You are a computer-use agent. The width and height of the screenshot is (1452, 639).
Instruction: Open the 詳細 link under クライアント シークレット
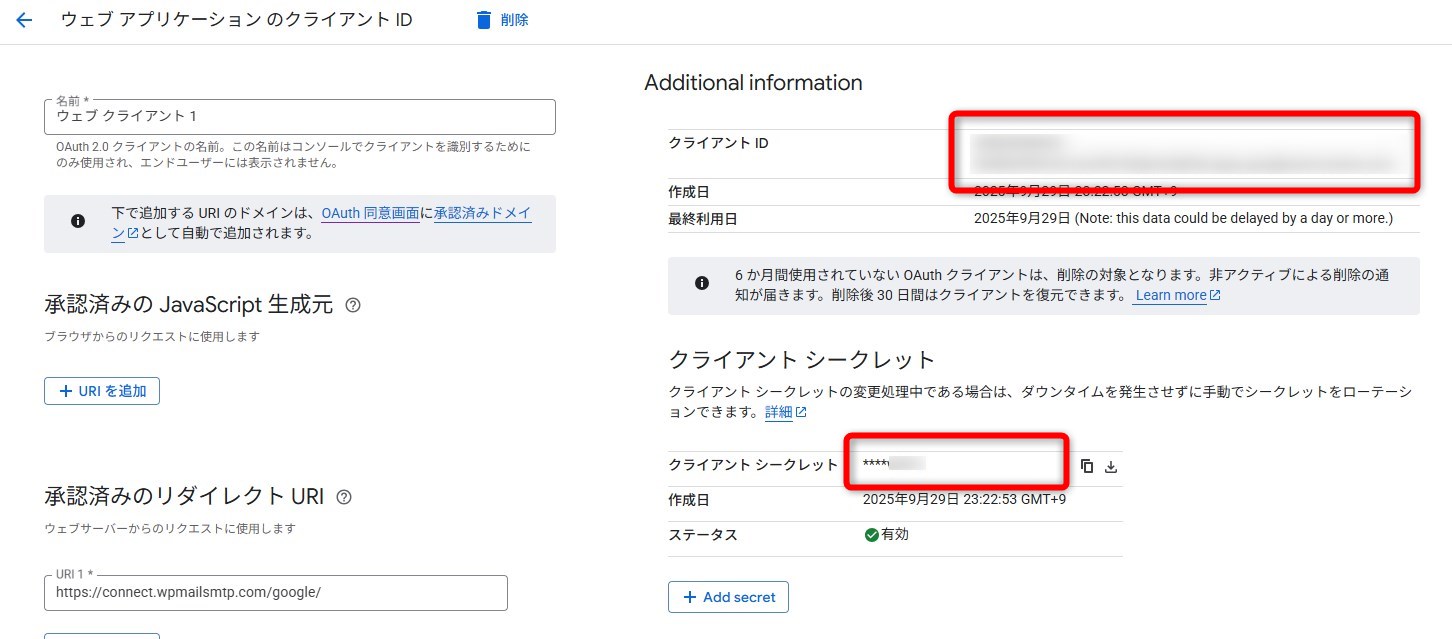(779, 412)
